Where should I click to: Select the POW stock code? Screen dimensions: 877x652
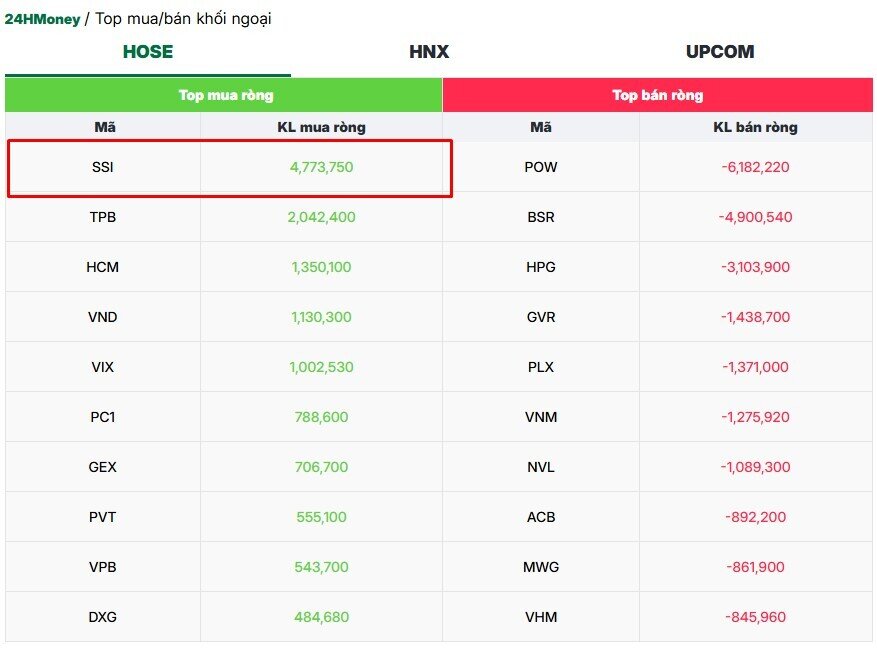tap(541, 167)
